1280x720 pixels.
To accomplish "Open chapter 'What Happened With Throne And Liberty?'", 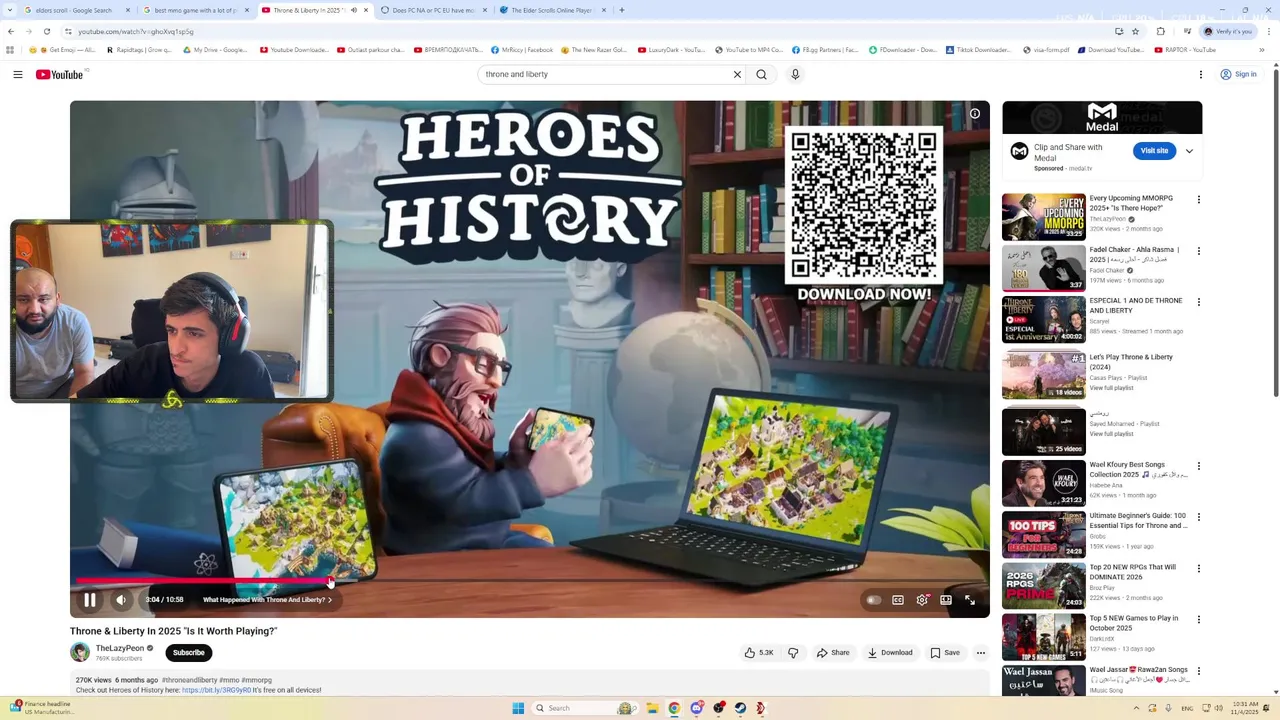I will pyautogui.click(x=267, y=600).
